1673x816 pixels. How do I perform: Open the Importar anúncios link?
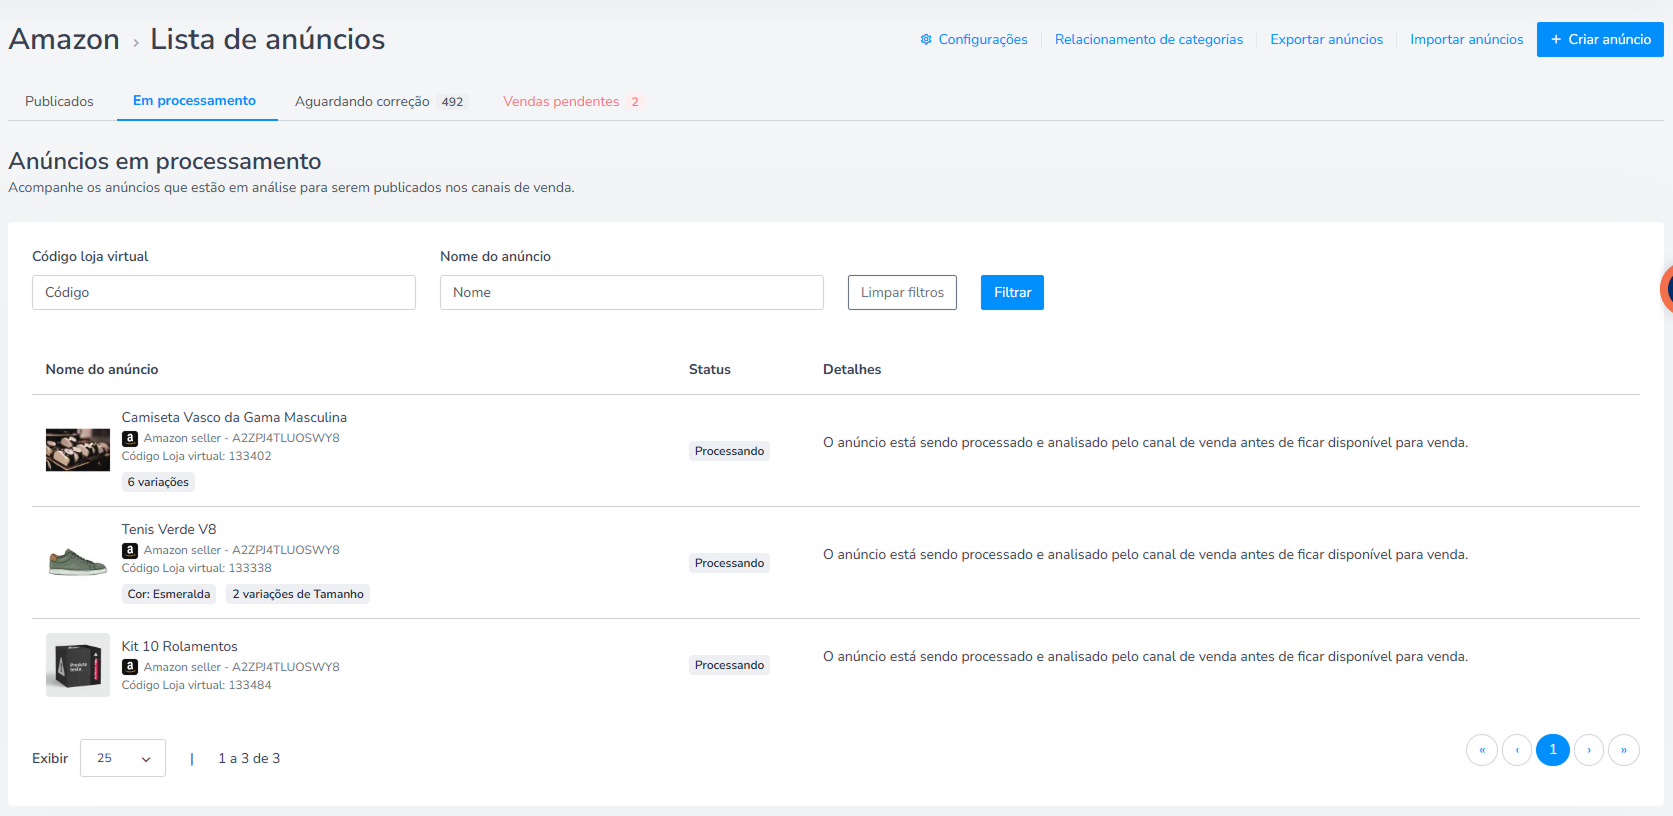(1467, 39)
